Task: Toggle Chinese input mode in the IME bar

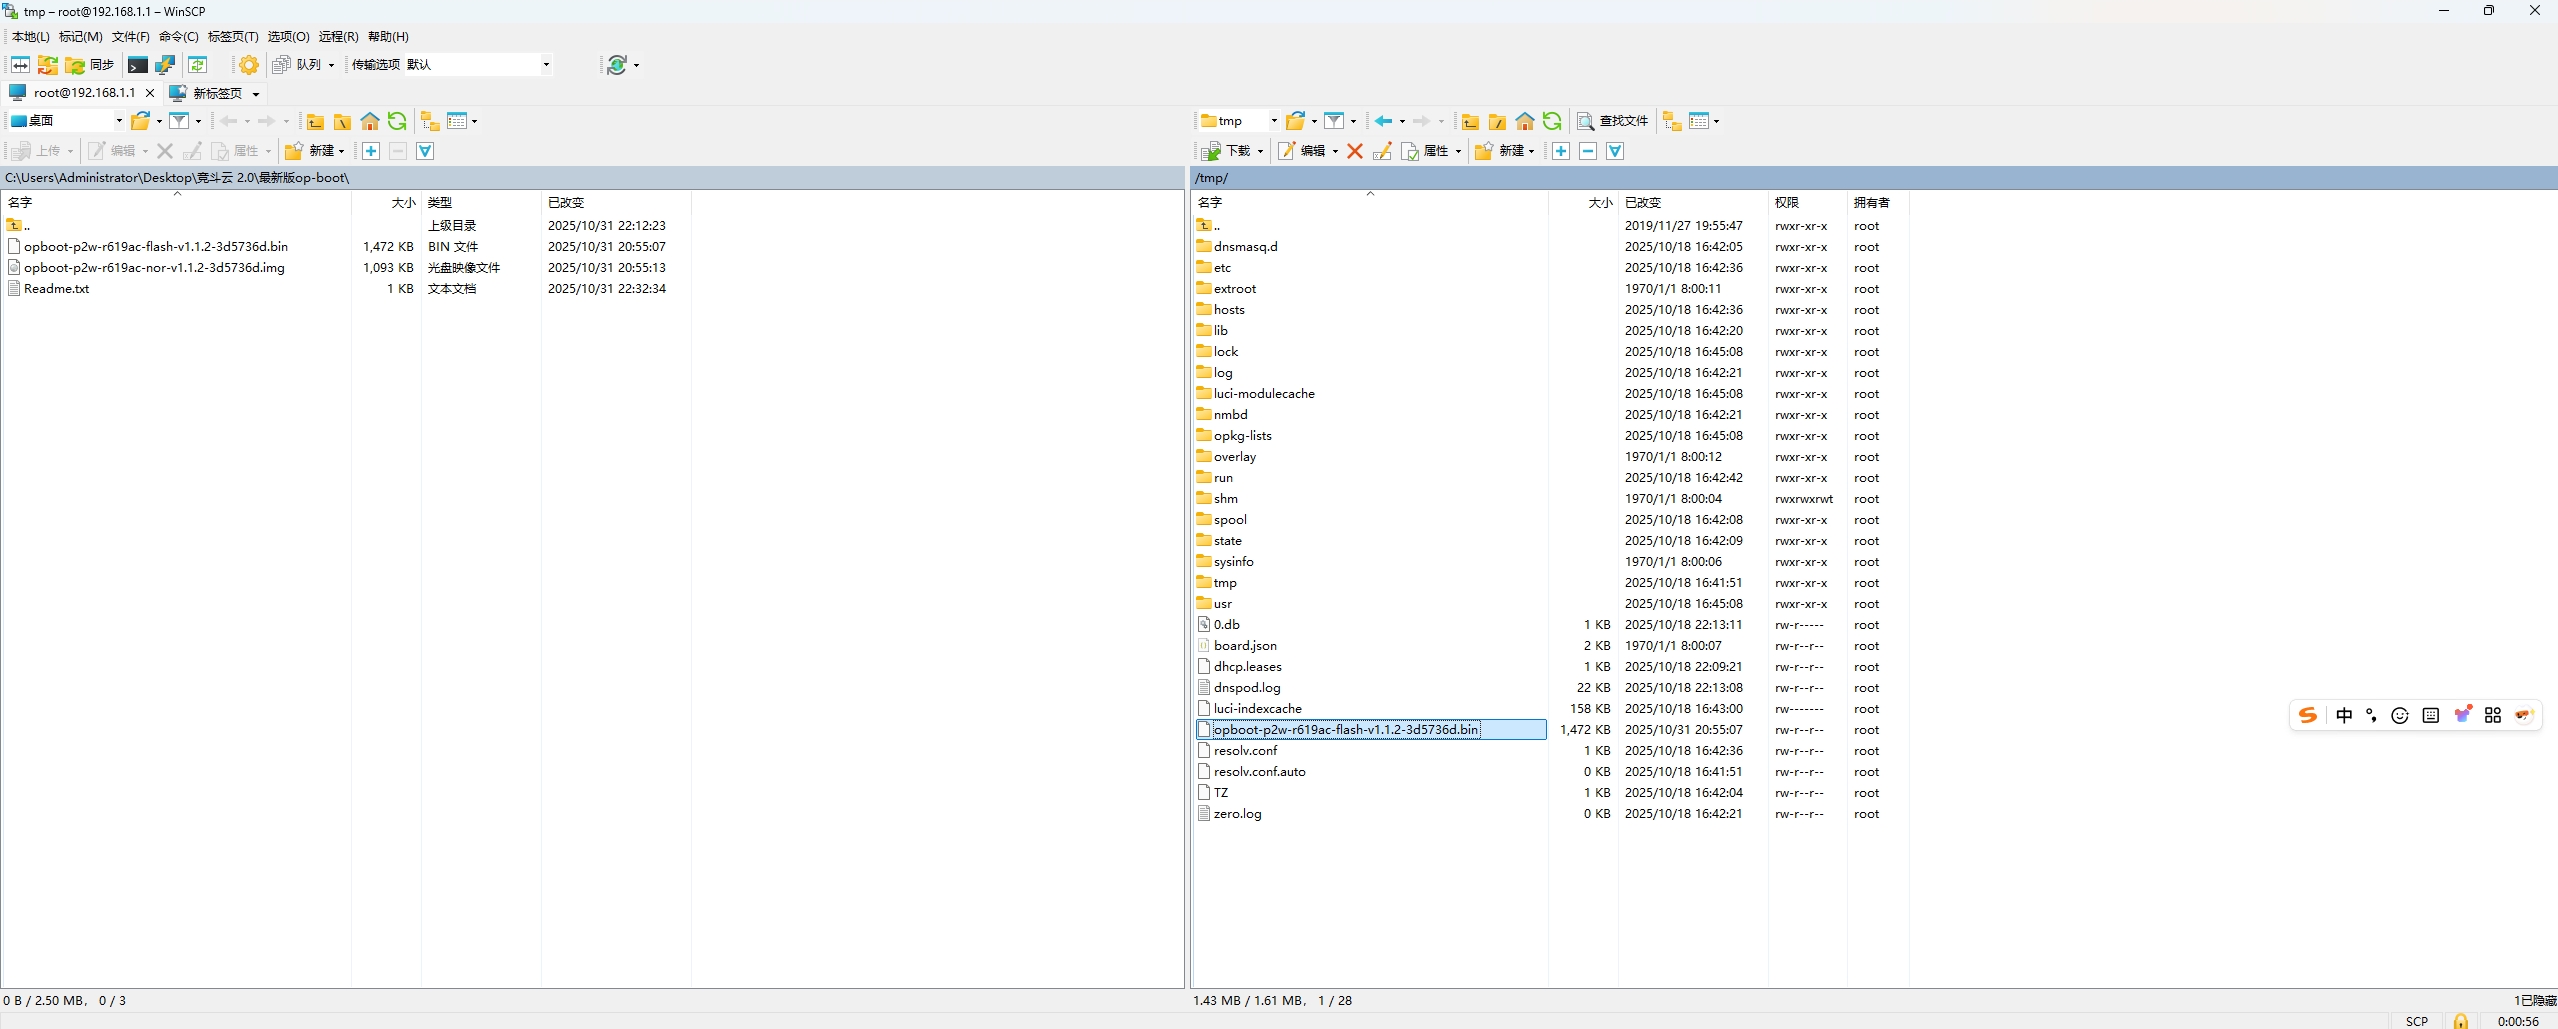Action: [2344, 715]
